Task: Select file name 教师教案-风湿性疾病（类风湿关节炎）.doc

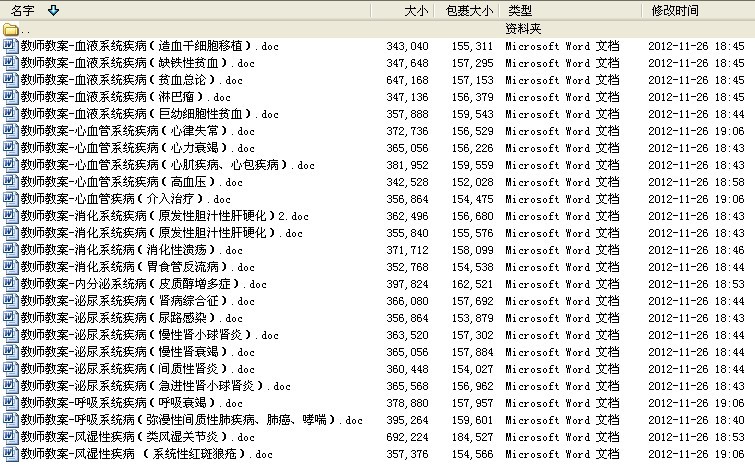Action: point(137,436)
